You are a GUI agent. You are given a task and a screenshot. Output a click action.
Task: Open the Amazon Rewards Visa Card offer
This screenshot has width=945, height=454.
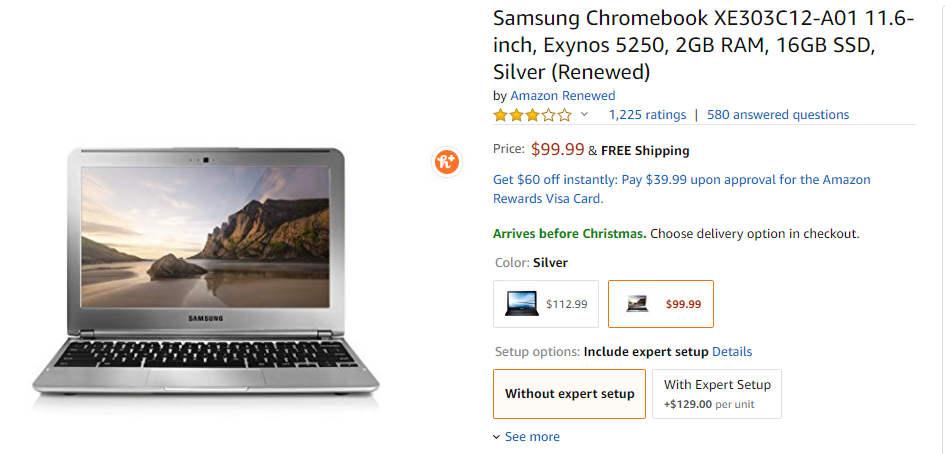(x=681, y=189)
